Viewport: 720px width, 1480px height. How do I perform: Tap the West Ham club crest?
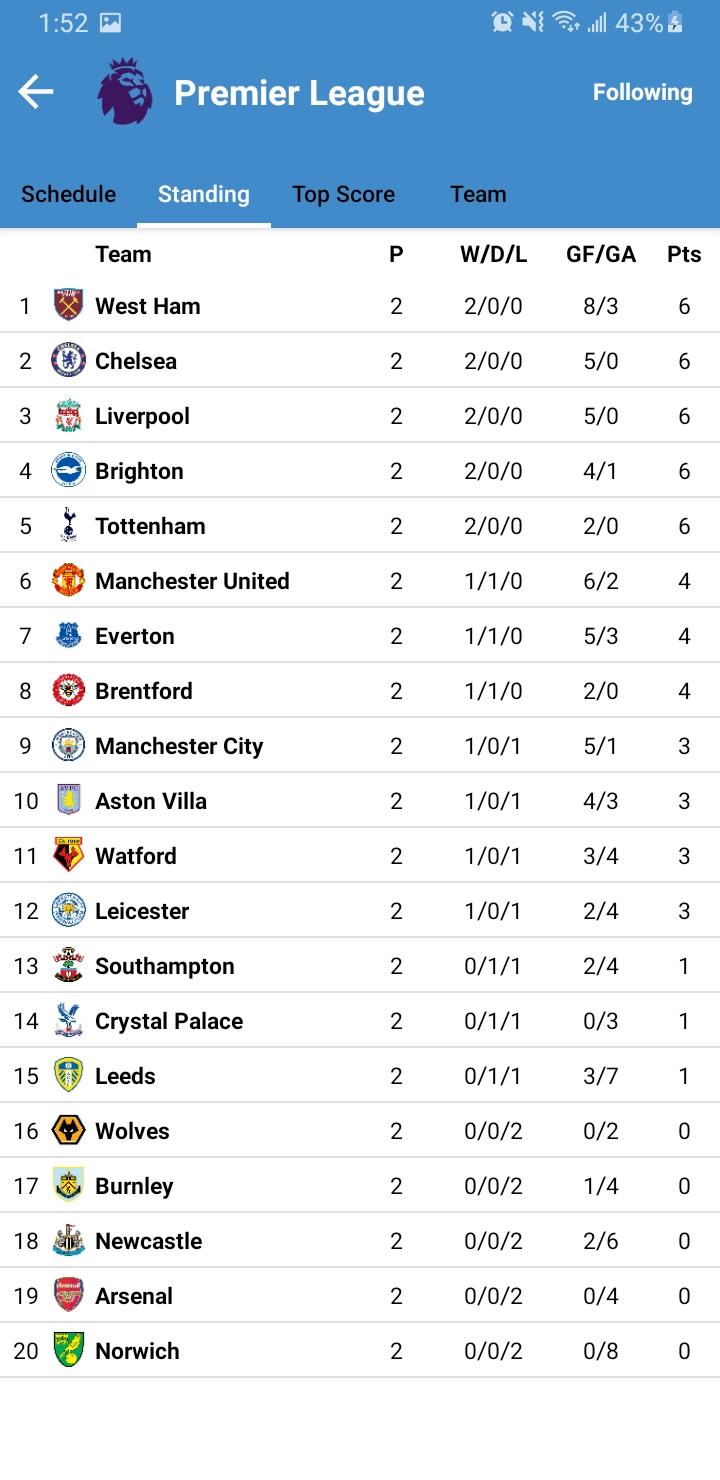tap(68, 305)
